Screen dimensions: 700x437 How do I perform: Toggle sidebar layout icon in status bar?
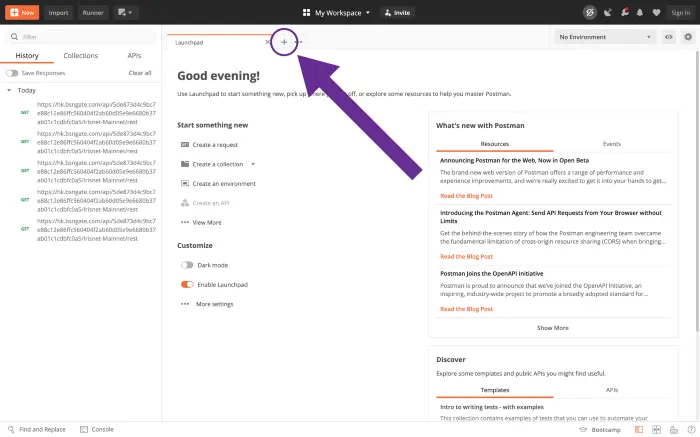coord(639,429)
